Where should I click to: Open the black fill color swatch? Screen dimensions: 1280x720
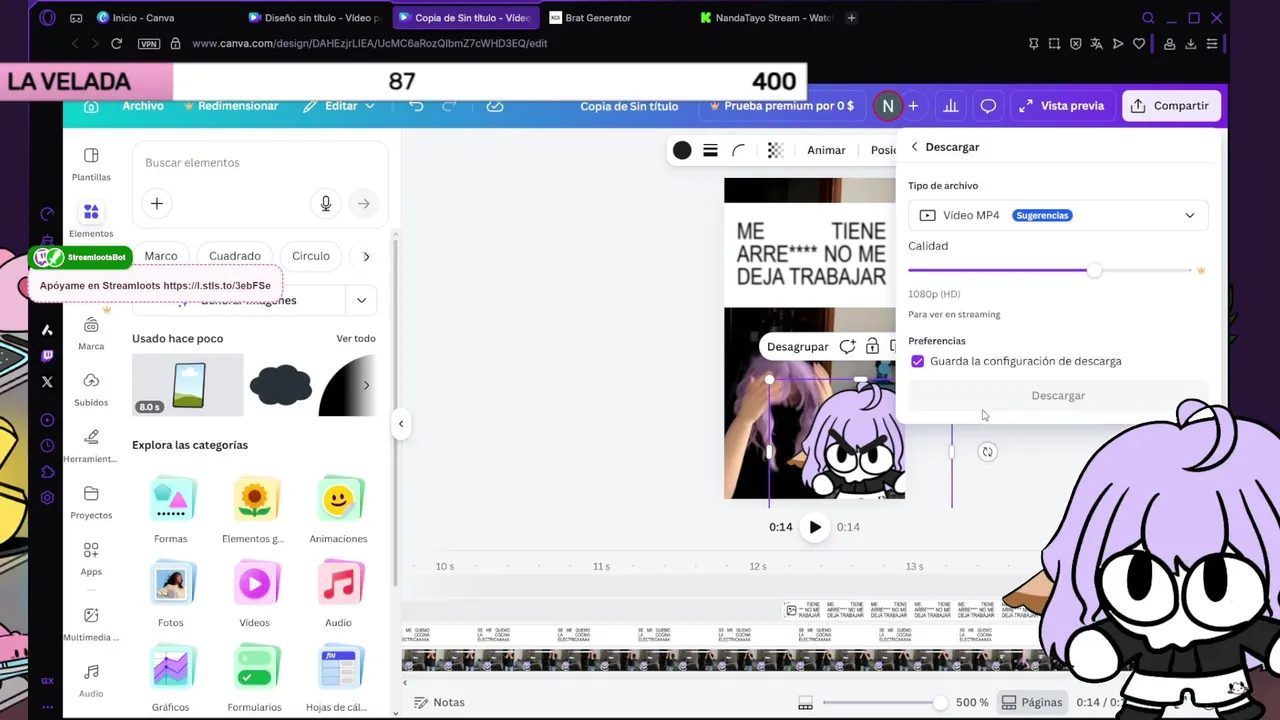pos(682,150)
